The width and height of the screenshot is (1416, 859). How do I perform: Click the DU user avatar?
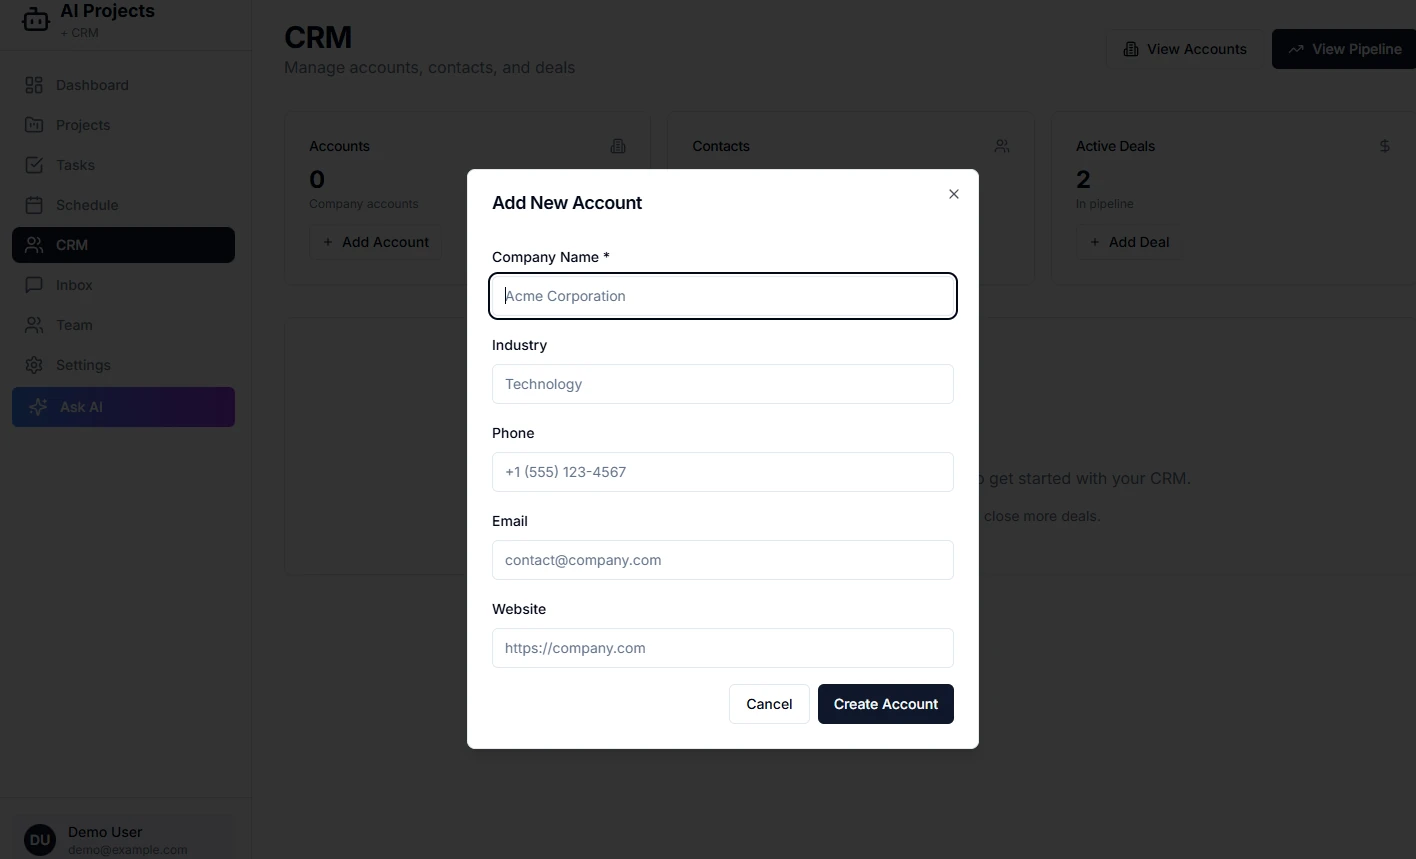click(38, 839)
